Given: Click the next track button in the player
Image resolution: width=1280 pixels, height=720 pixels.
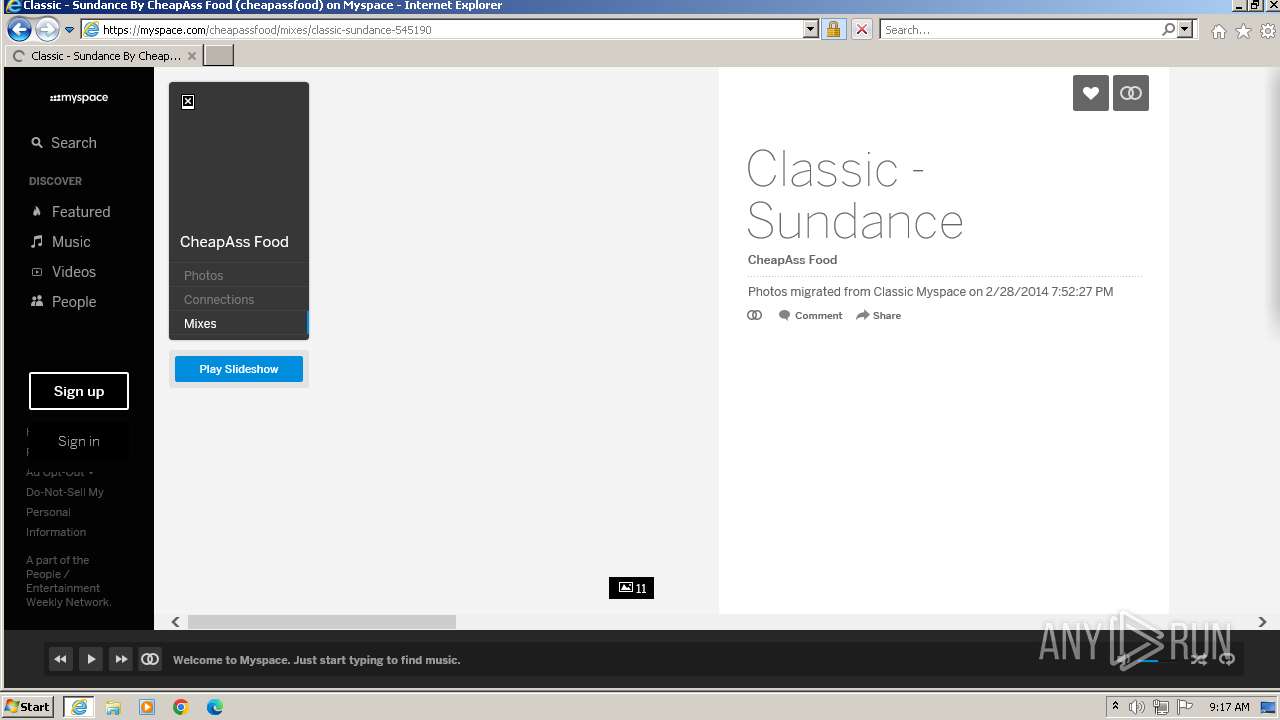Looking at the screenshot, I should pos(121,659).
